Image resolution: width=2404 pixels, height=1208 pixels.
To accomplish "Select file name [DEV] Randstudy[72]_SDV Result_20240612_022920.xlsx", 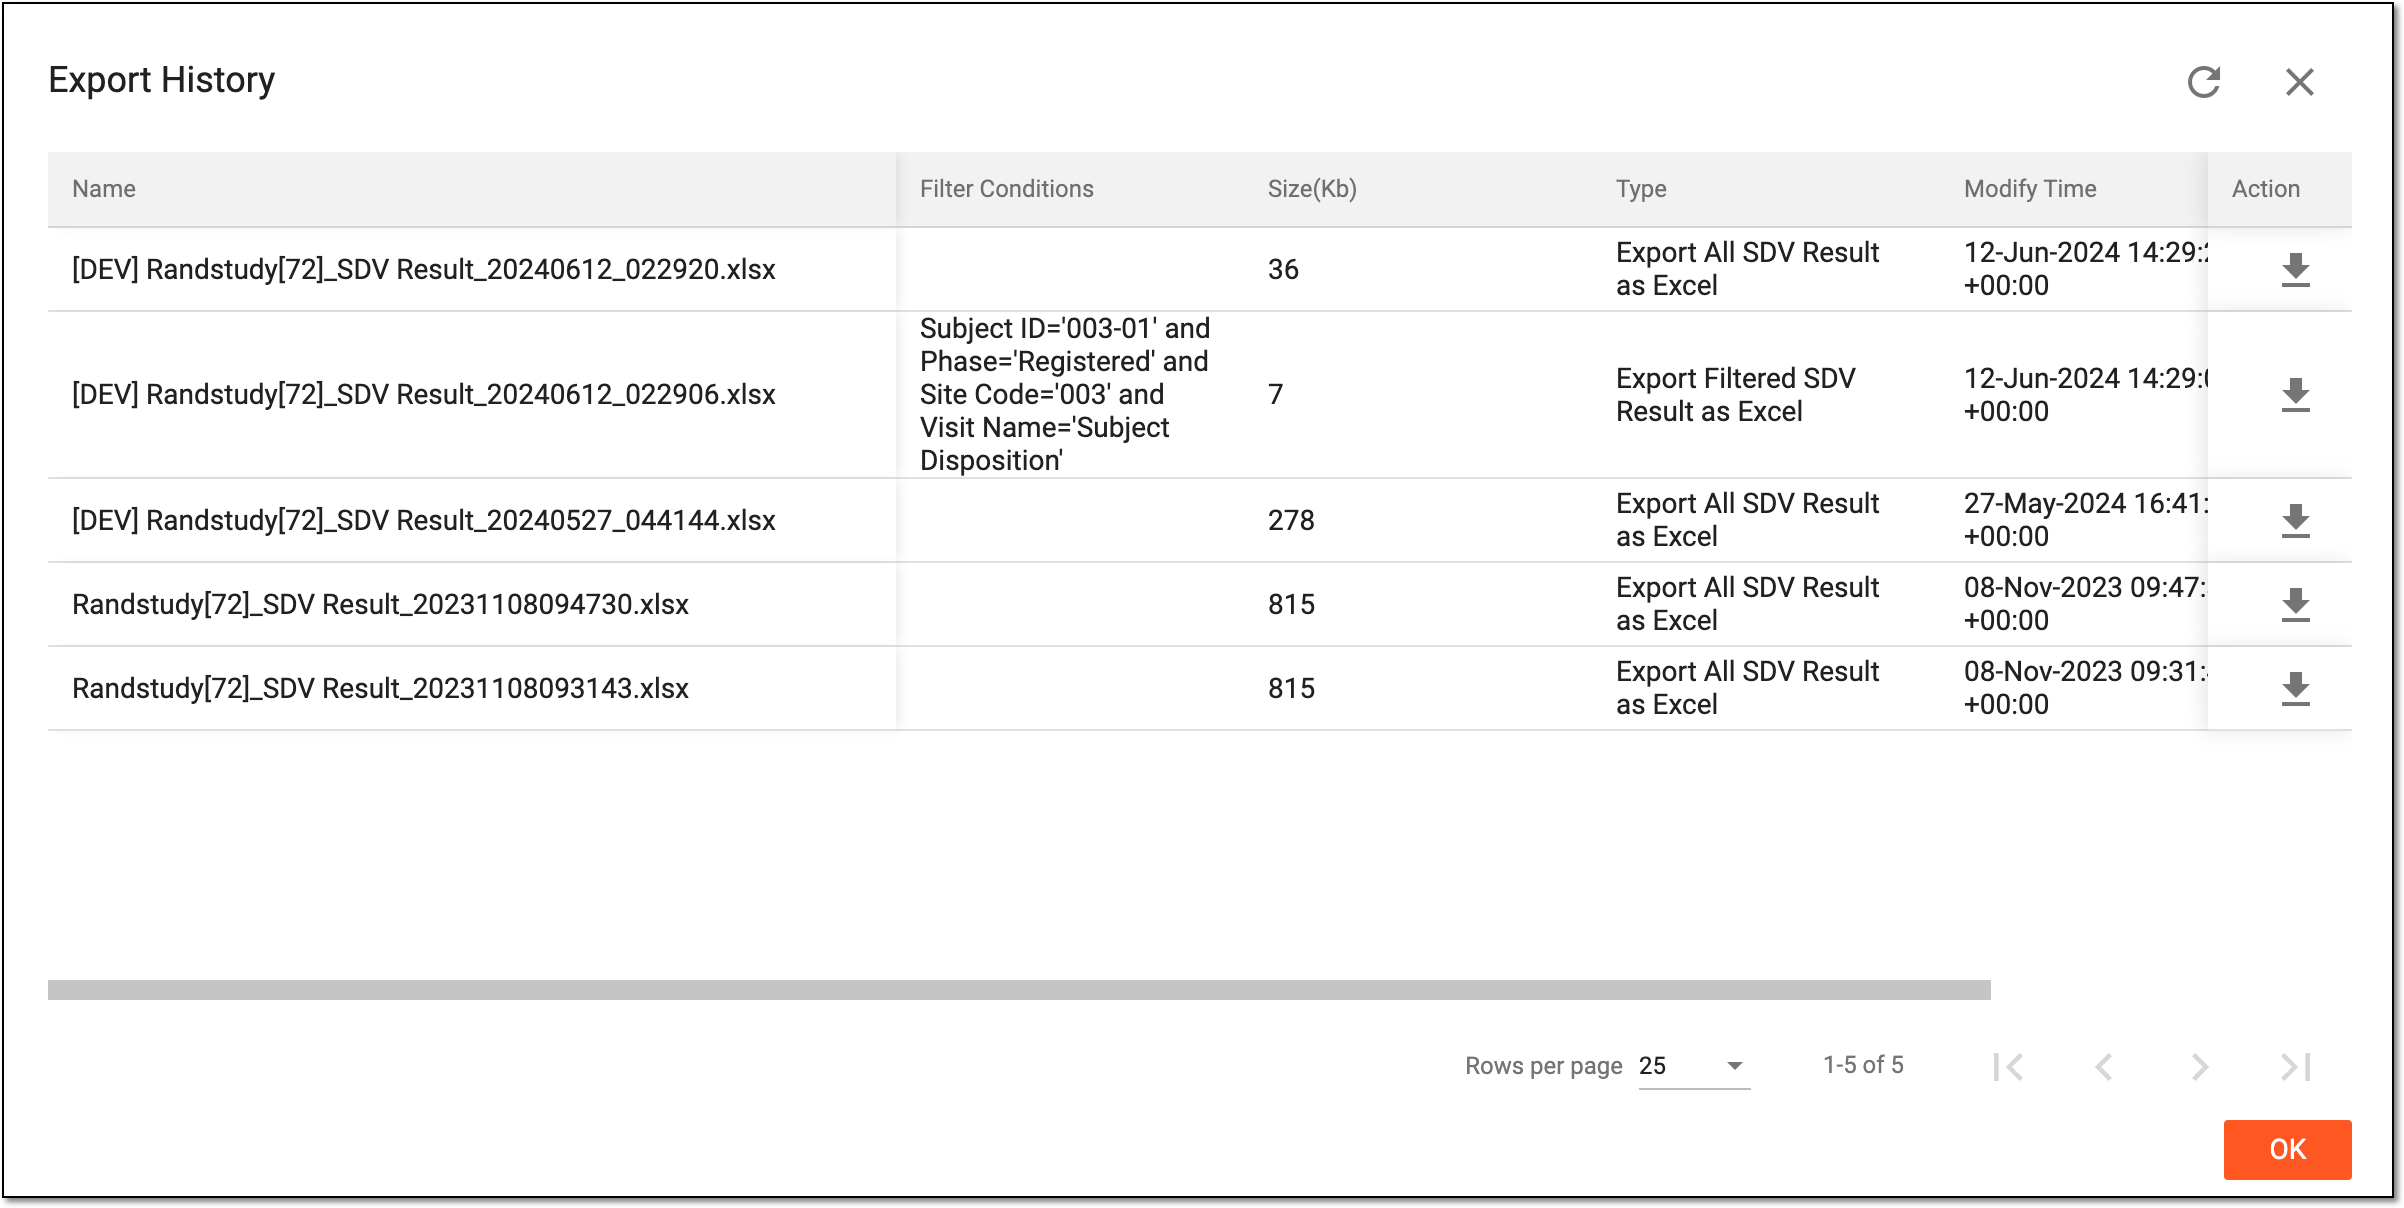I will point(424,270).
